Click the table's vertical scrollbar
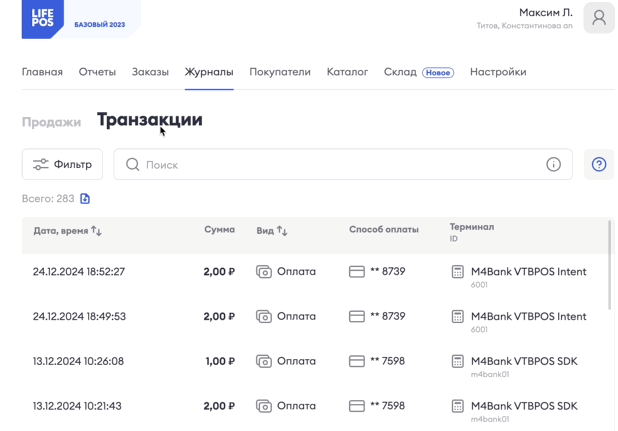Image resolution: width=618 pixels, height=431 pixels. coord(610,265)
